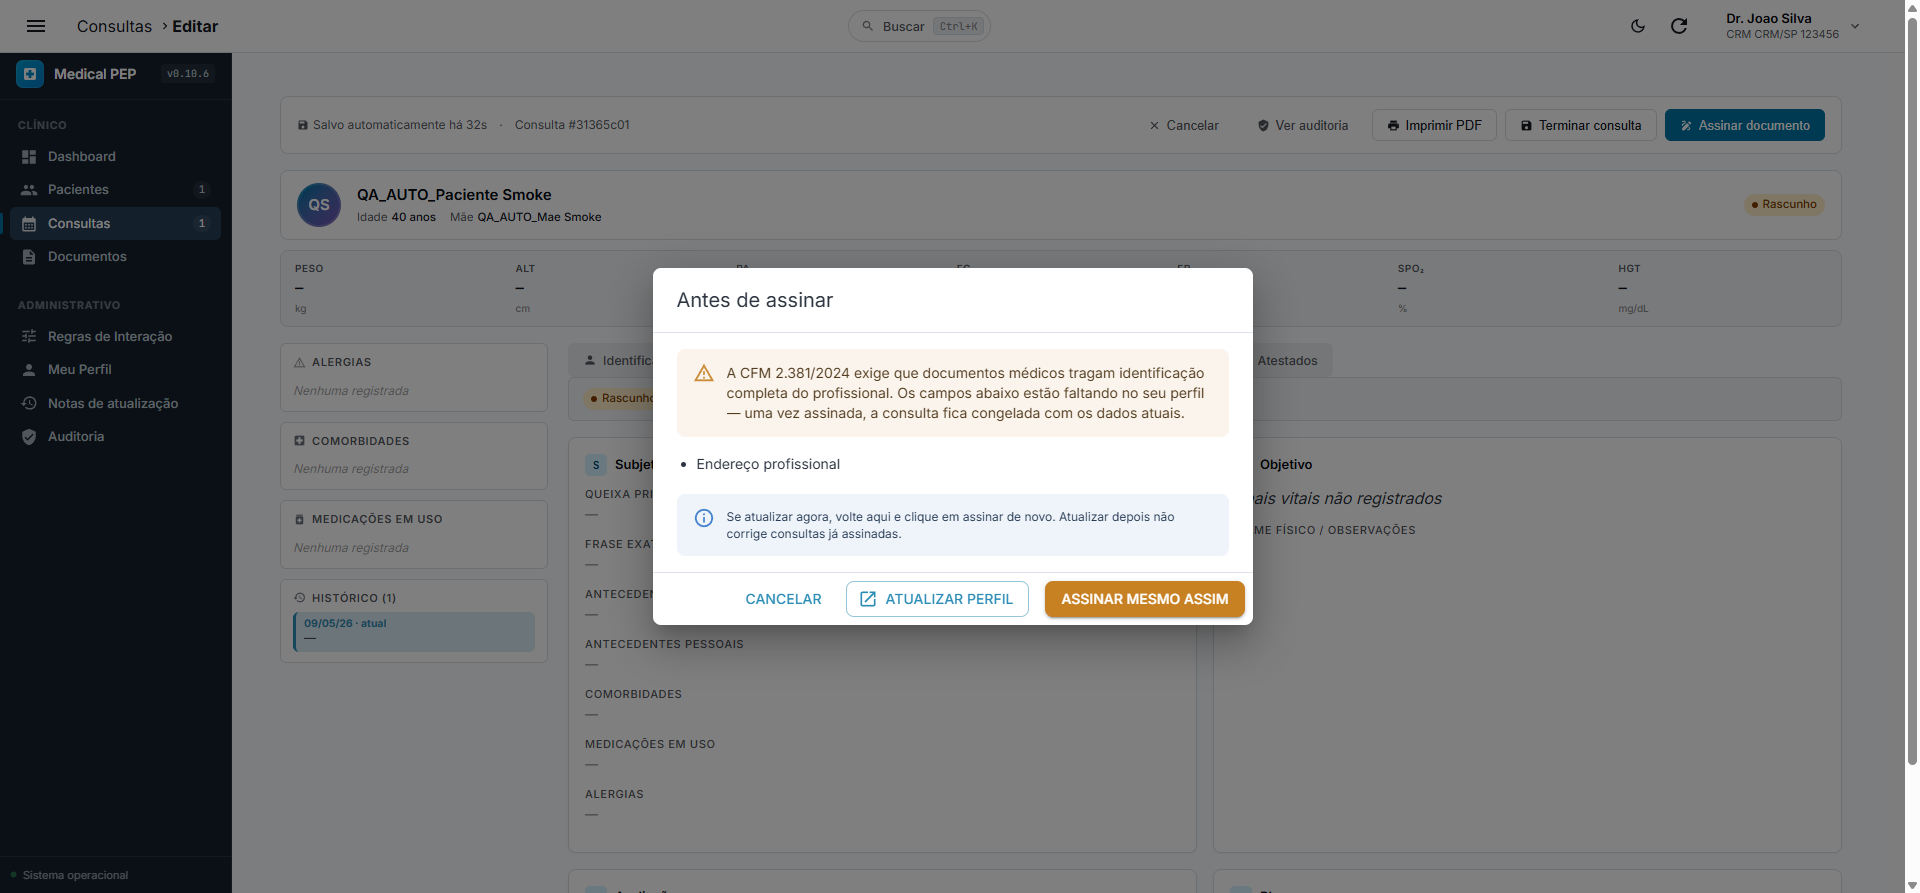Open Ver auditoria
Screen dimensions: 1920x893
1303,125
